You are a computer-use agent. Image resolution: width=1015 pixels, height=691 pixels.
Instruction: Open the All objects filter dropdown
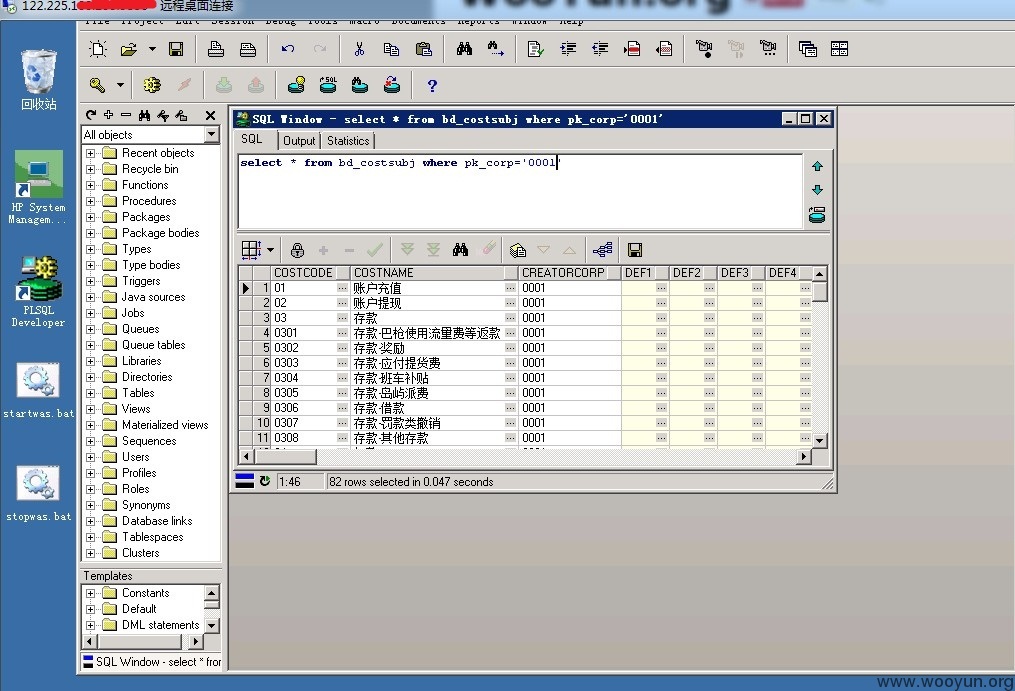[211, 134]
